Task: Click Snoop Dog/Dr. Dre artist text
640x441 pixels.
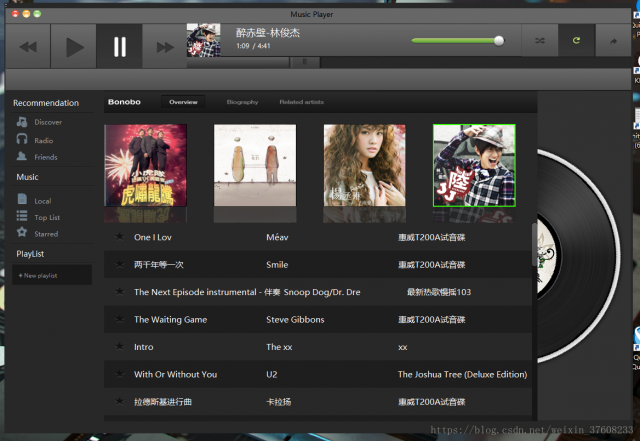Action: point(322,292)
